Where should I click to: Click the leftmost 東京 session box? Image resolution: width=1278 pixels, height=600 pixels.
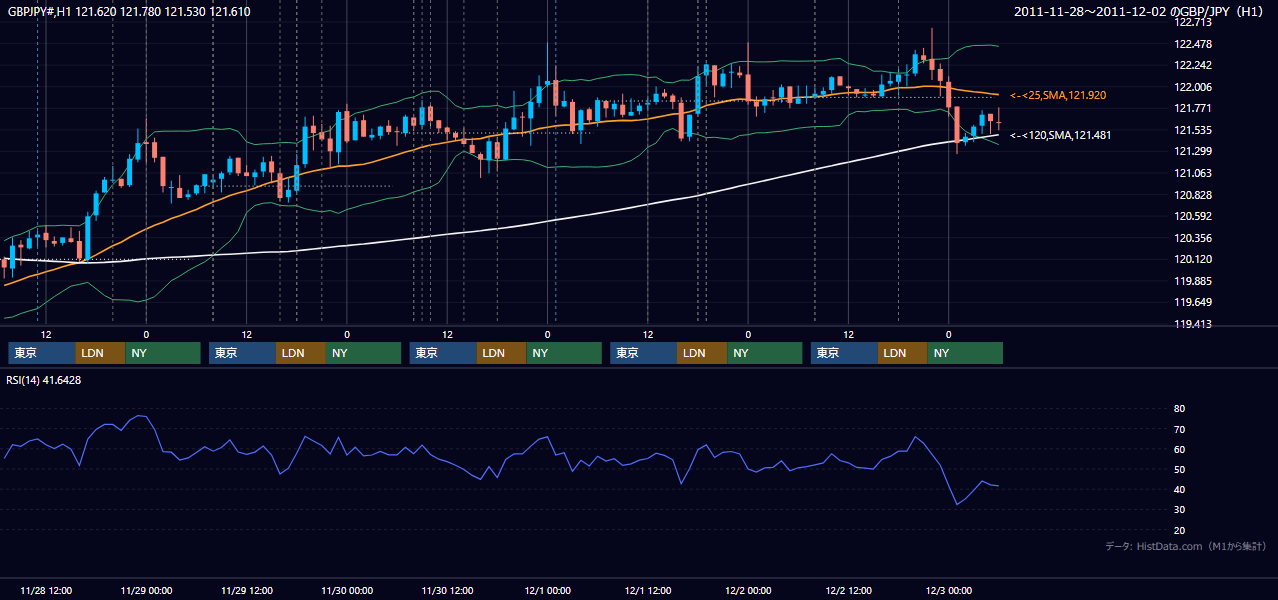tap(41, 353)
